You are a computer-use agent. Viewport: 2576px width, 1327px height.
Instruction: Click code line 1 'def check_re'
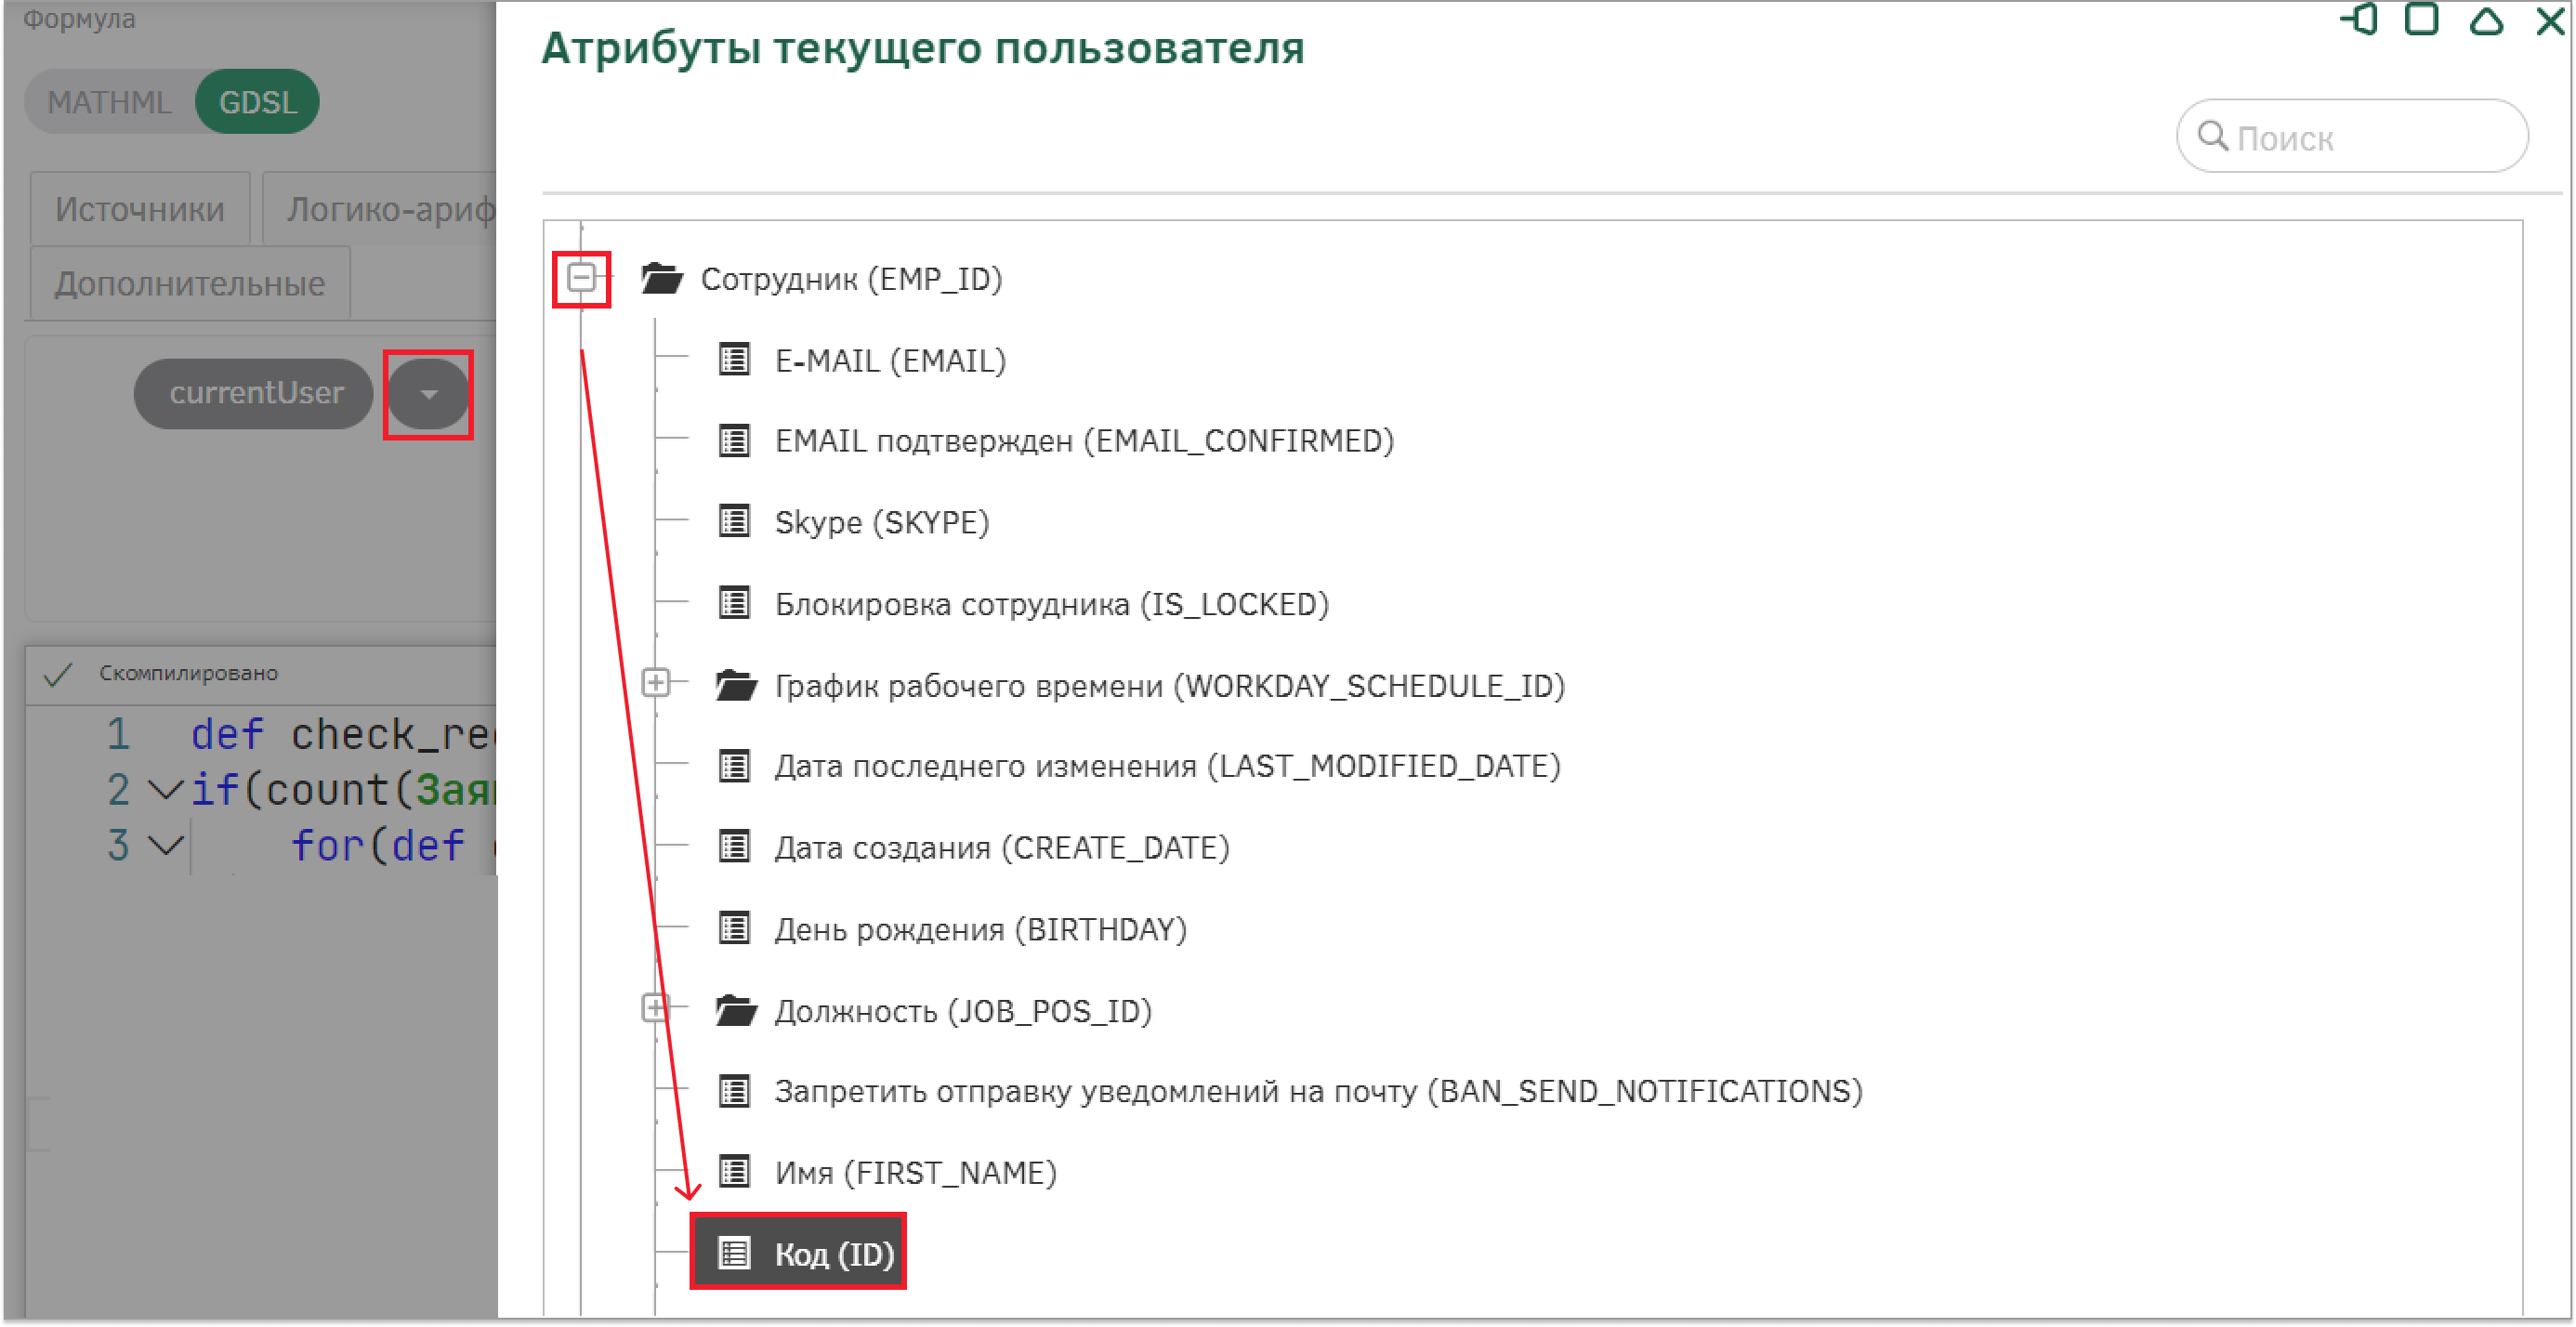click(343, 734)
